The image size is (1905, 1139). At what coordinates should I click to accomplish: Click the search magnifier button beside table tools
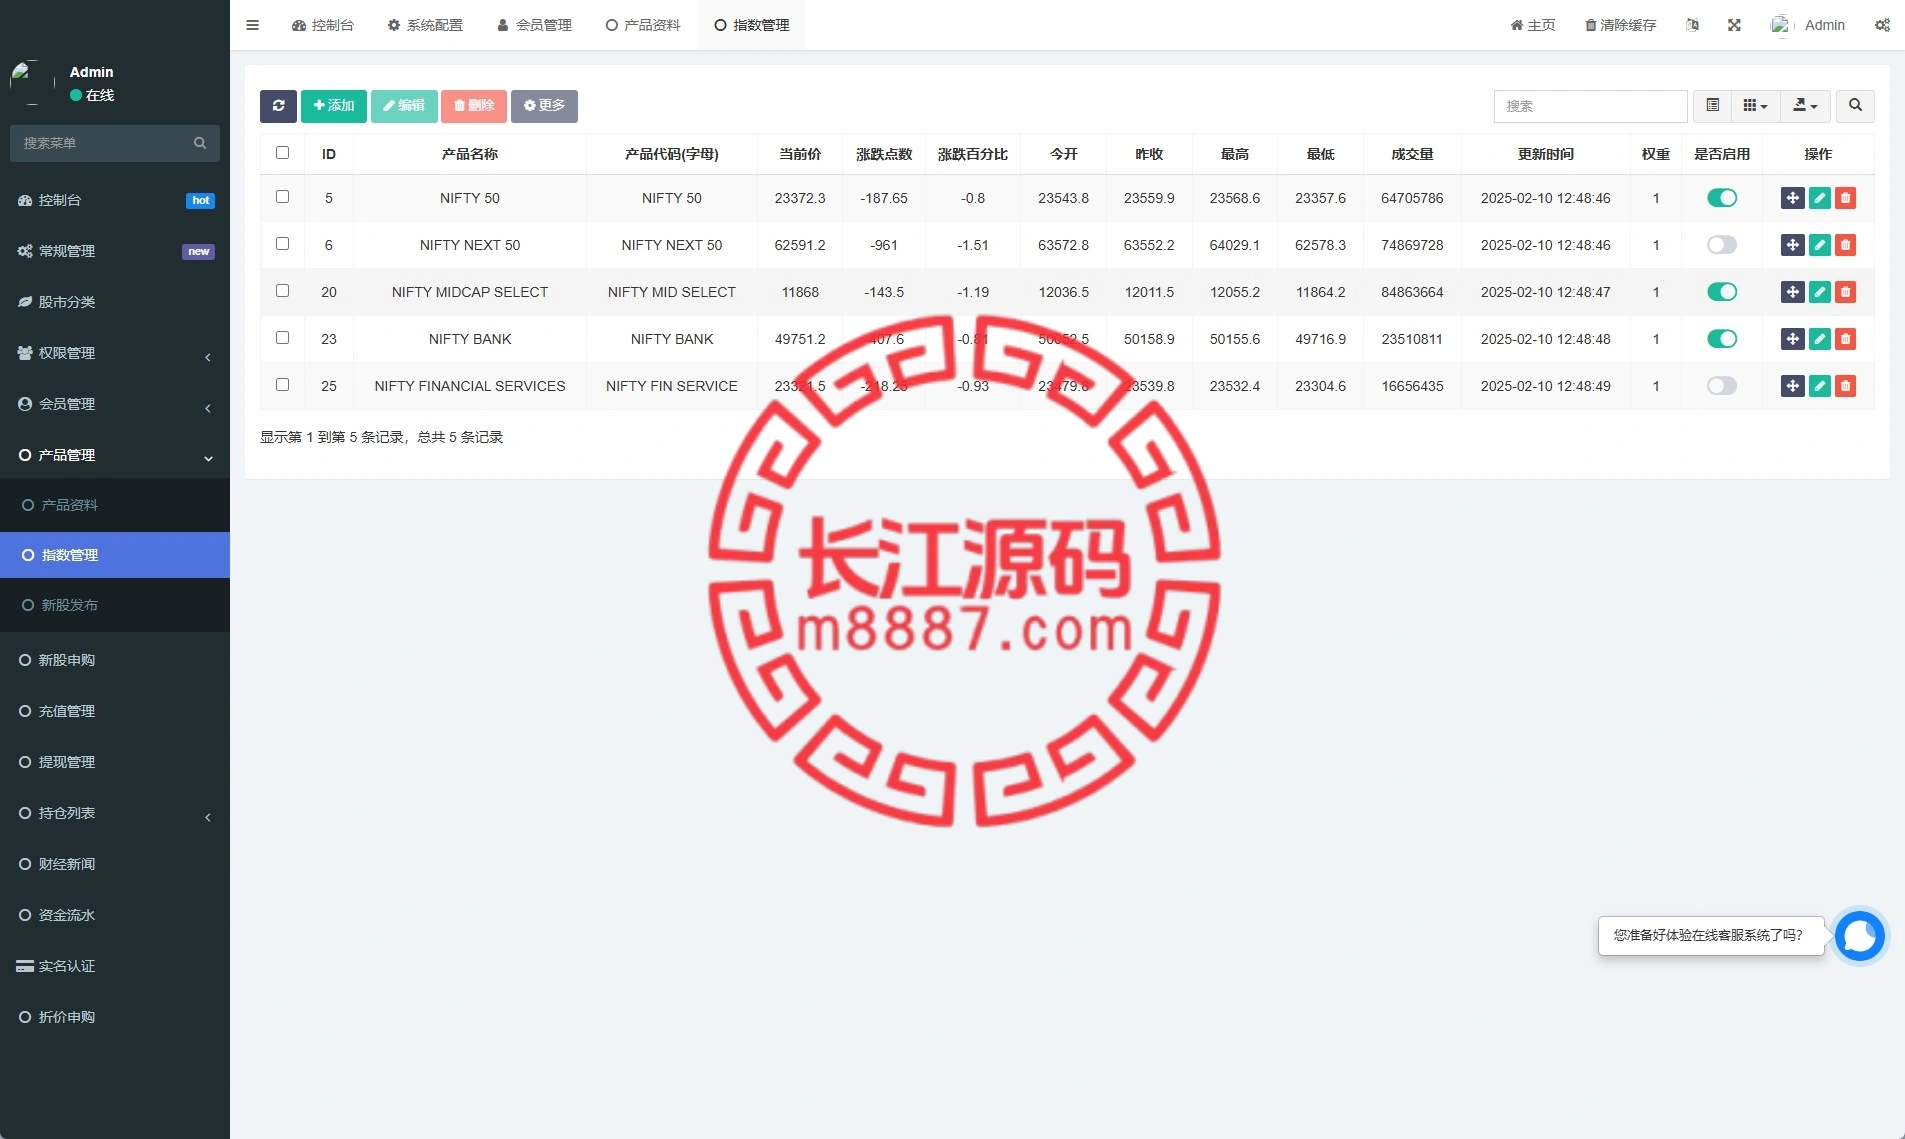1855,106
